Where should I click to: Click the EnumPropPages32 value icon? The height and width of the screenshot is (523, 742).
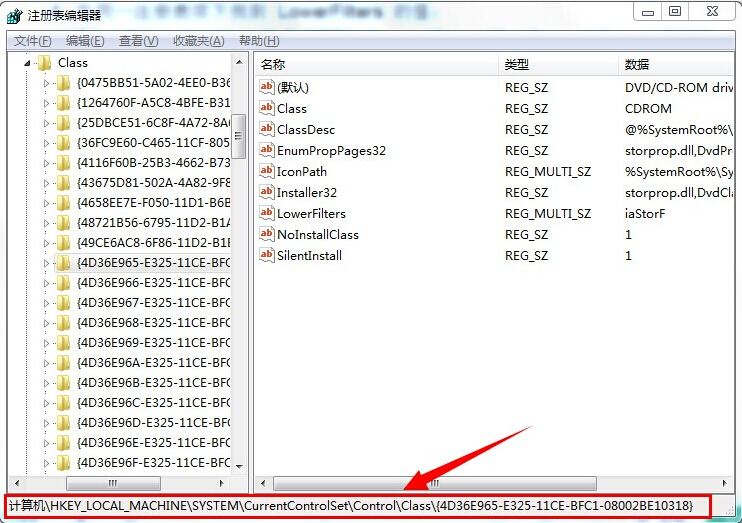pos(266,150)
